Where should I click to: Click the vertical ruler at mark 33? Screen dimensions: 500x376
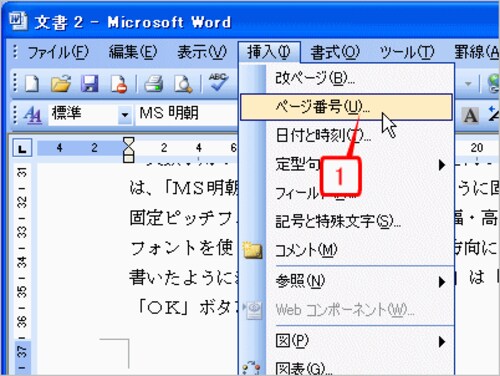pos(22,232)
